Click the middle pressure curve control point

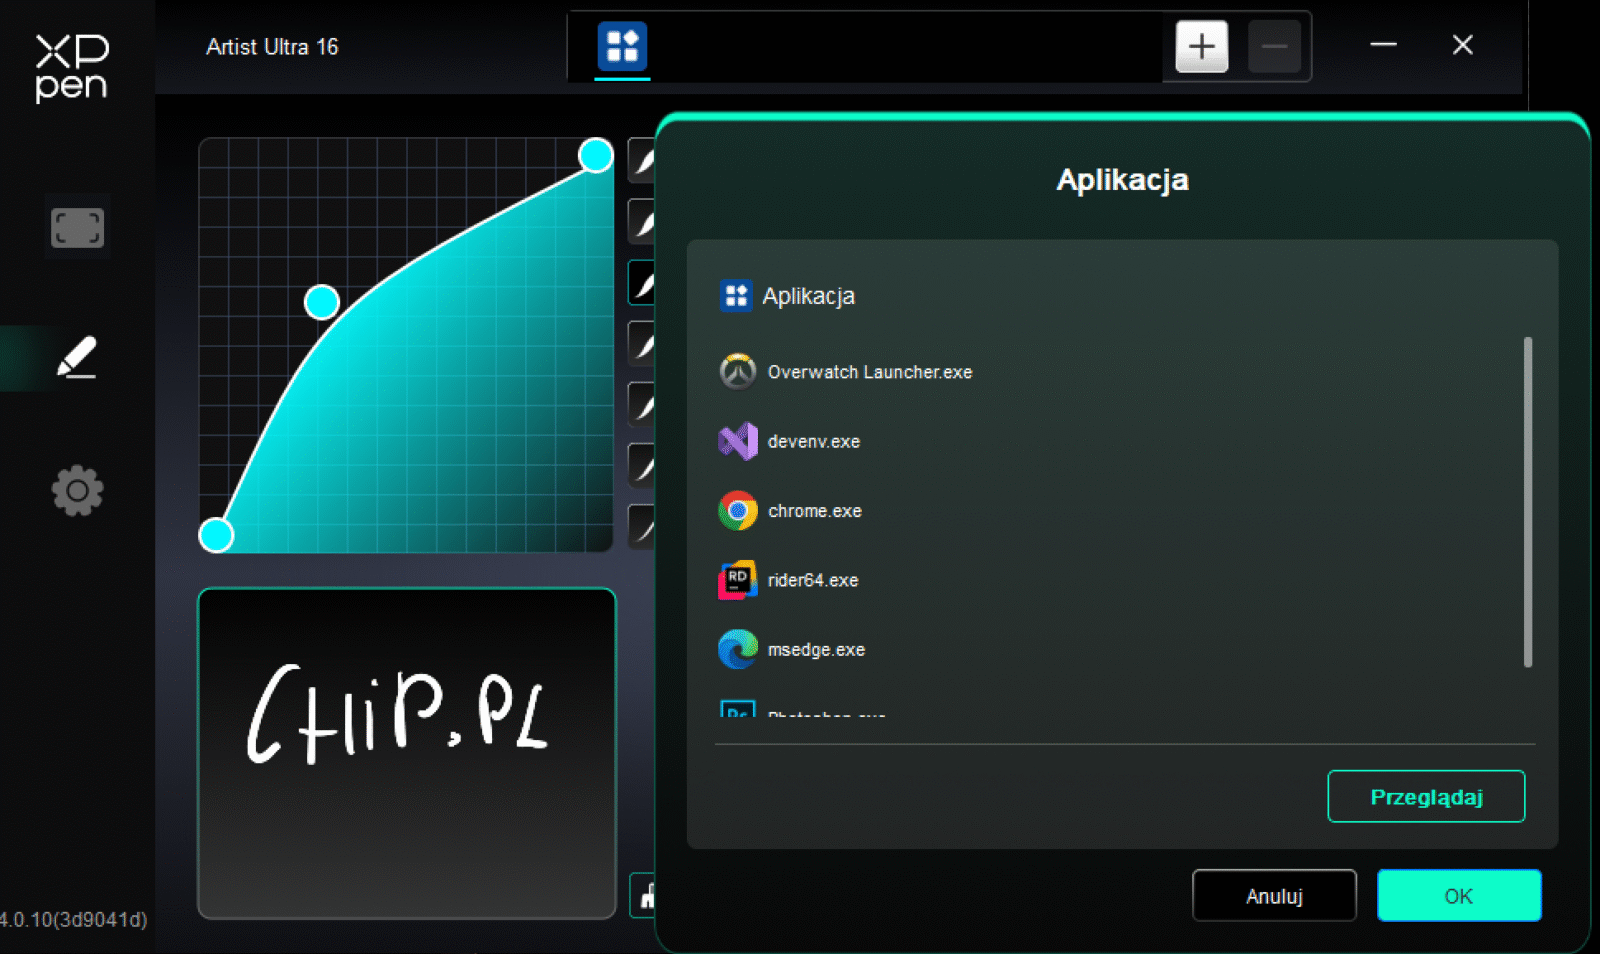tap(322, 302)
